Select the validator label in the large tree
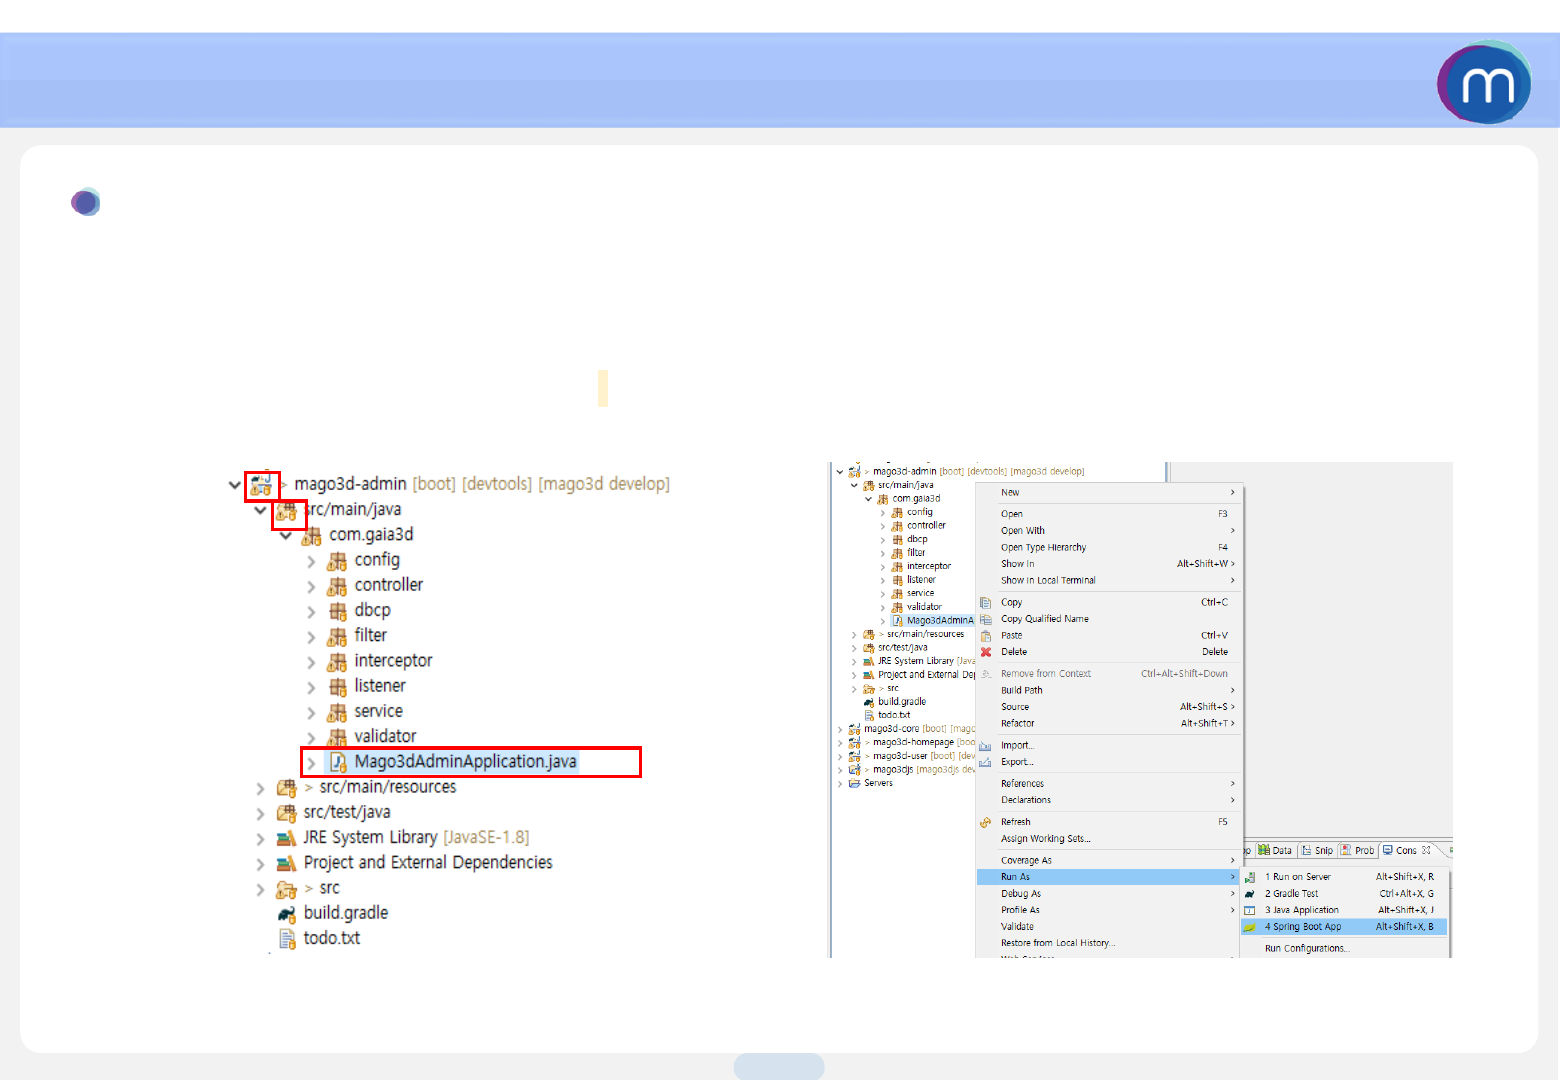Screen dimensions: 1560x1080 pyautogui.click(x=385, y=737)
